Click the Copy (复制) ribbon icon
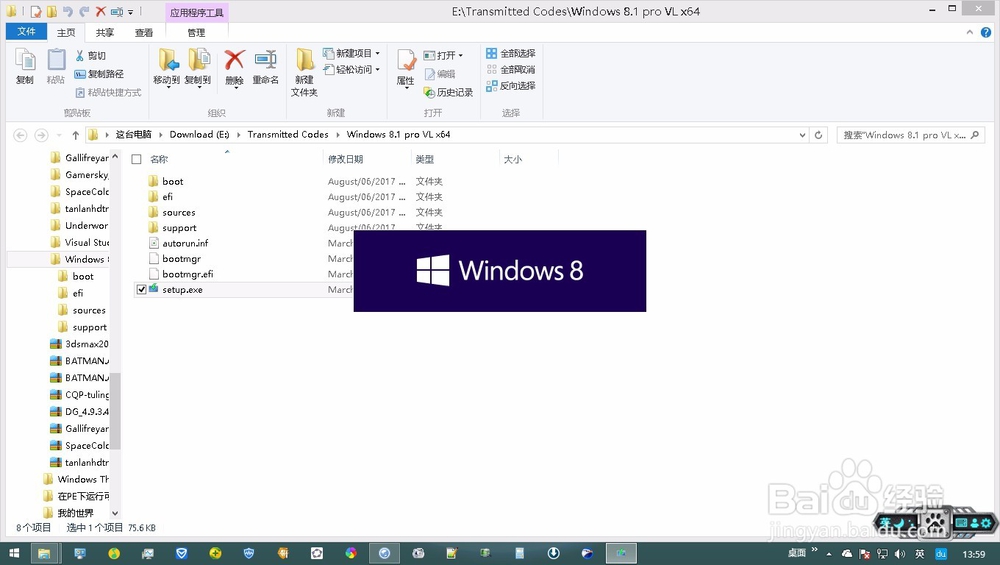This screenshot has height=565, width=1000. [x=25, y=66]
